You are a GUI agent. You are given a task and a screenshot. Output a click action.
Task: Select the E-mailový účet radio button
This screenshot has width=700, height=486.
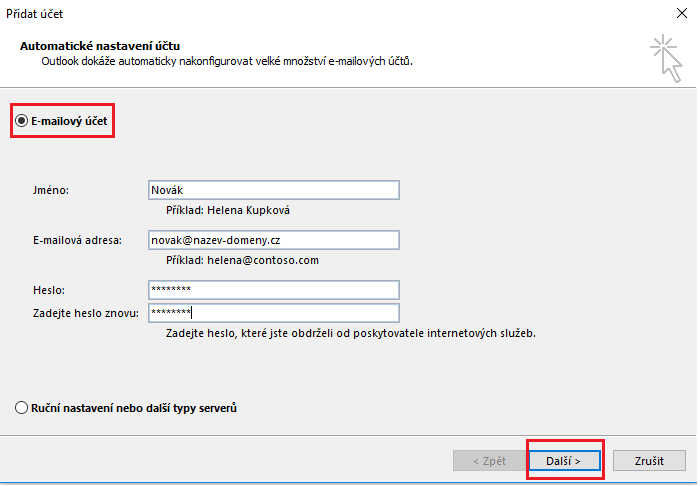[x=22, y=121]
